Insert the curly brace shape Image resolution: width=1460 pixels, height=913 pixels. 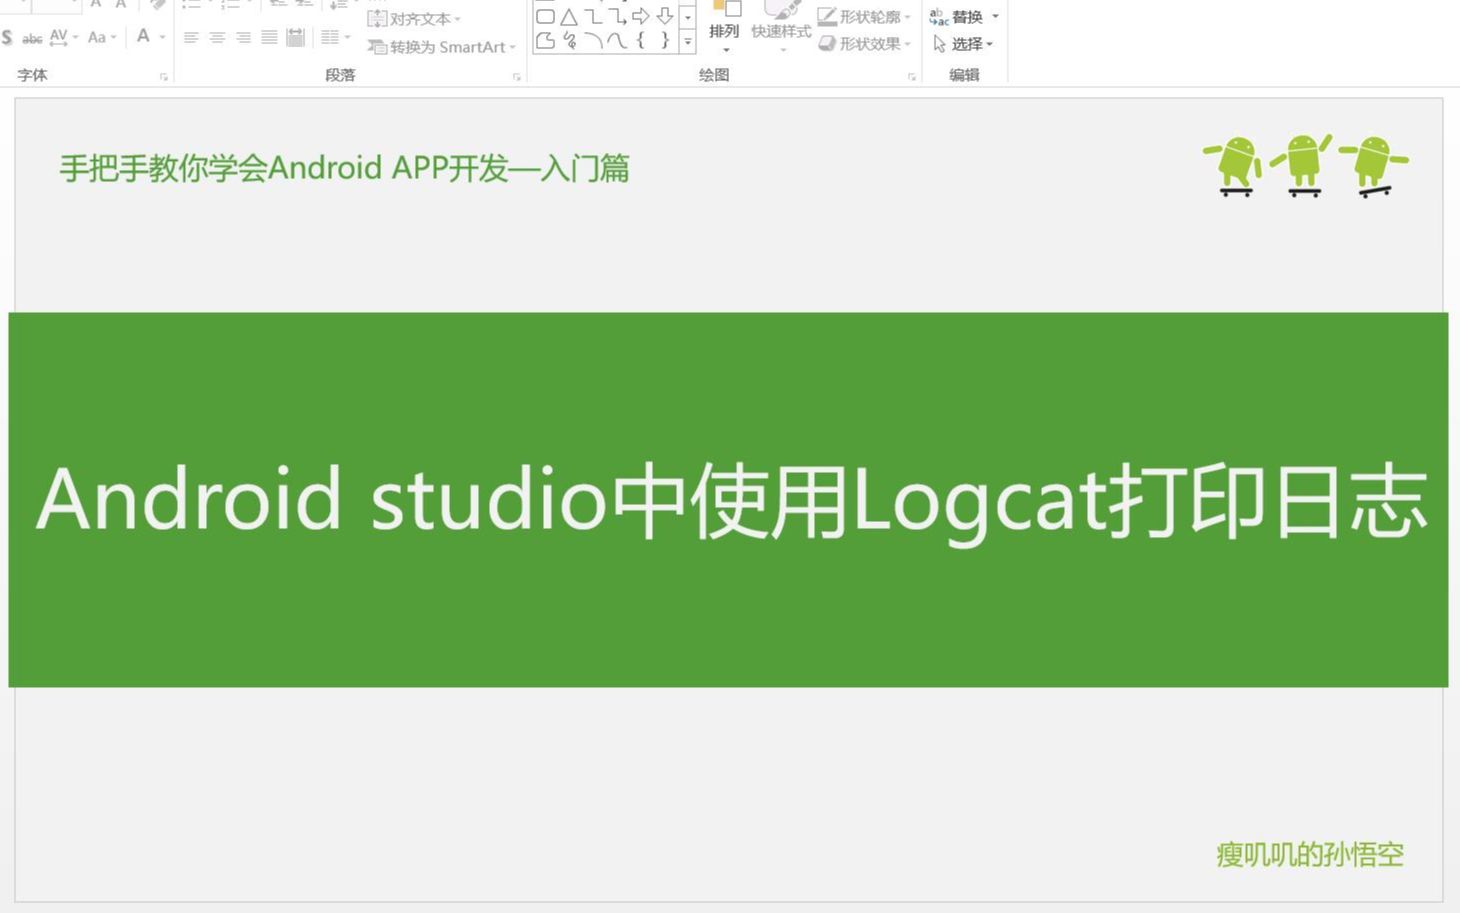(640, 42)
